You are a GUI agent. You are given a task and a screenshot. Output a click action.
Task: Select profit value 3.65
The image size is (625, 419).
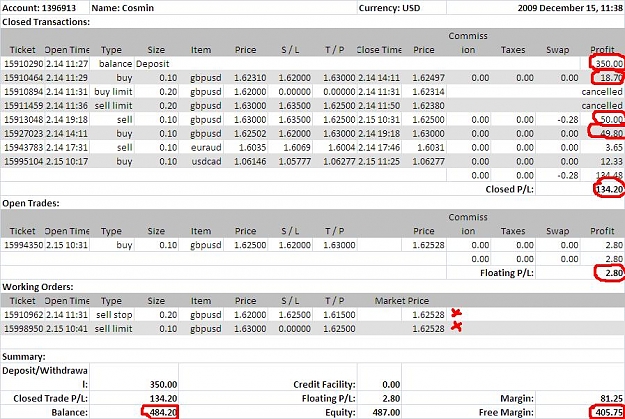614,148
